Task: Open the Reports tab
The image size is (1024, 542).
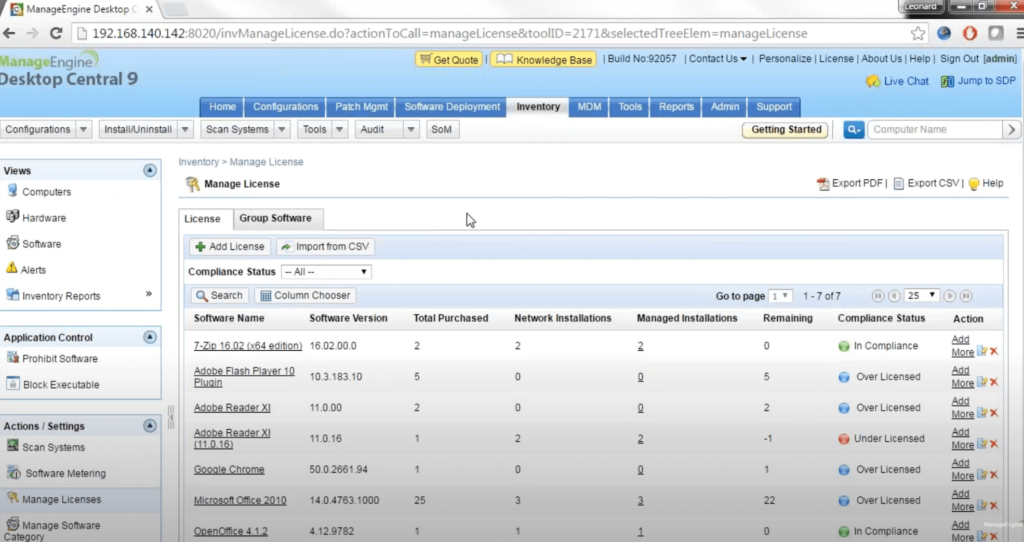Action: [676, 106]
